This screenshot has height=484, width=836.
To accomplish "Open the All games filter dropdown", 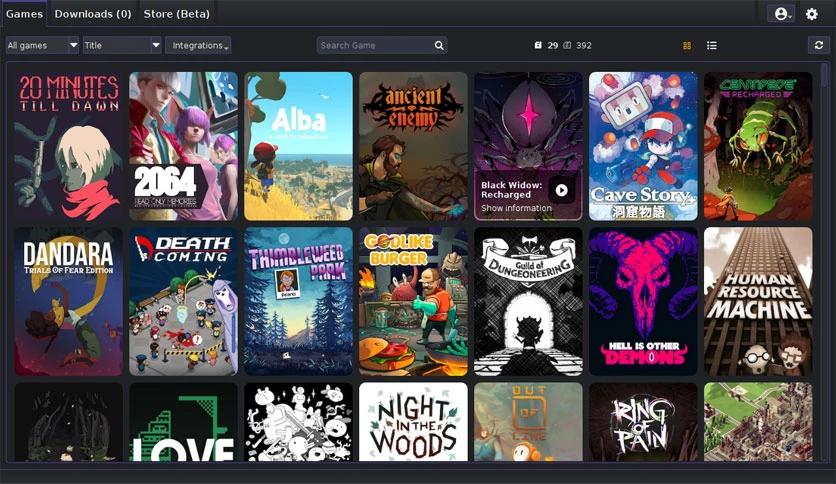I will coord(43,45).
